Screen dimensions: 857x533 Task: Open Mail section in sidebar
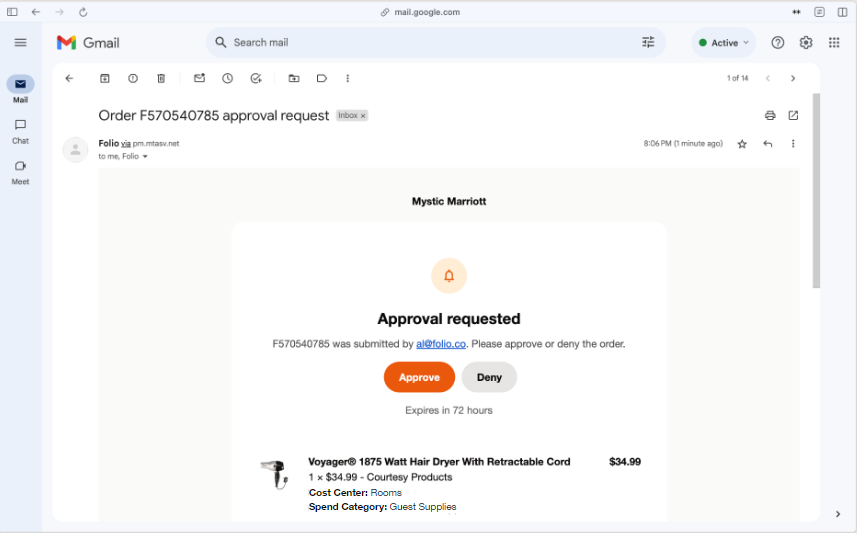[20, 90]
